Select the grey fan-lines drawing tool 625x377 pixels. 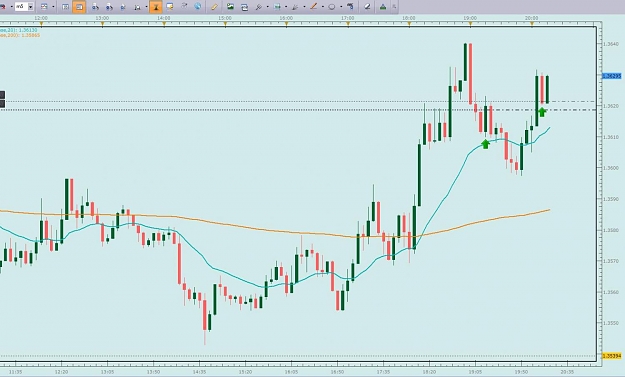(x=295, y=6)
